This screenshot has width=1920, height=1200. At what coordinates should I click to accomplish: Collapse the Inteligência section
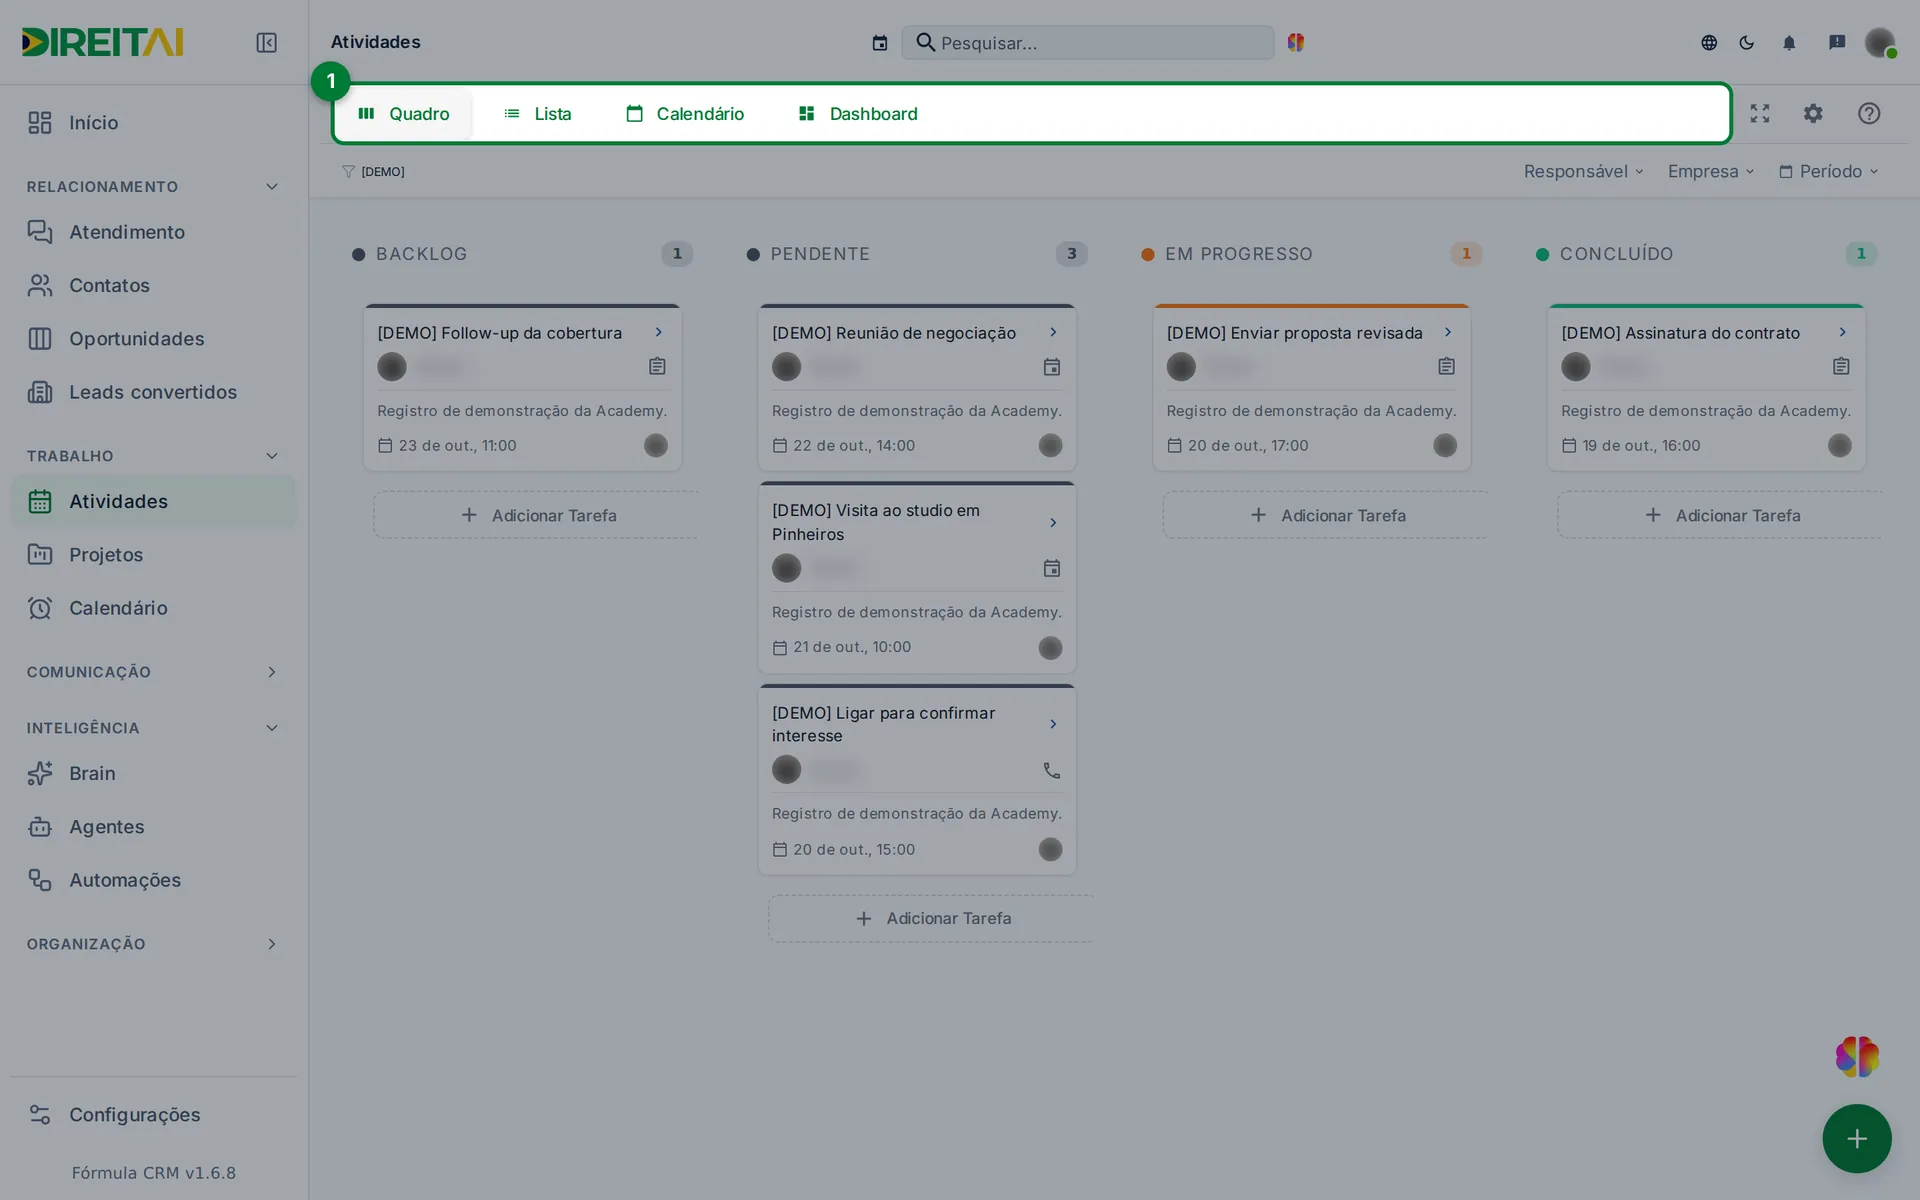click(272, 728)
